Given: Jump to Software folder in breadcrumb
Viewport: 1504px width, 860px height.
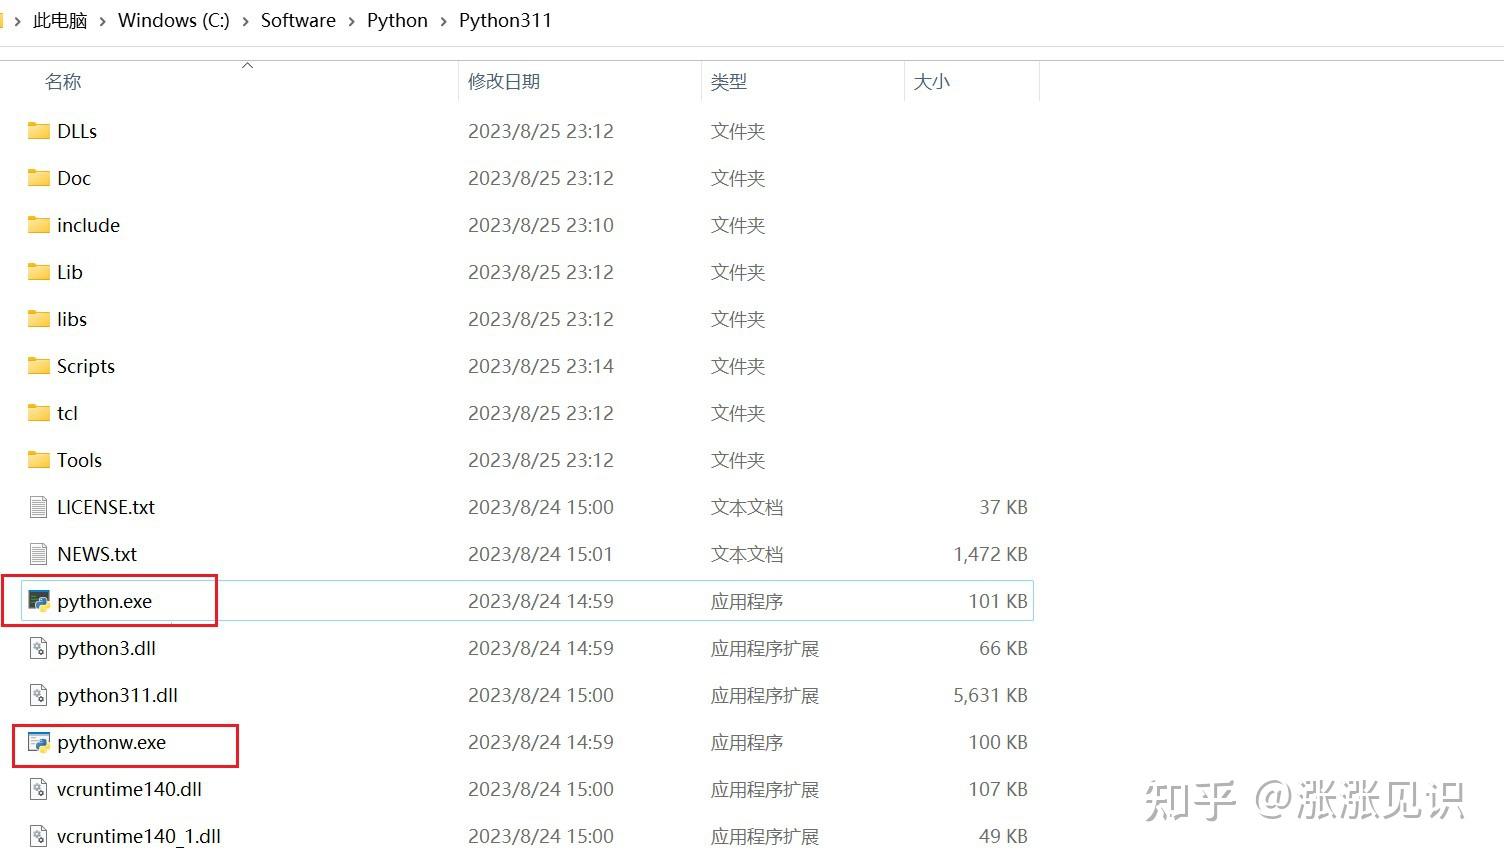Looking at the screenshot, I should [x=298, y=20].
